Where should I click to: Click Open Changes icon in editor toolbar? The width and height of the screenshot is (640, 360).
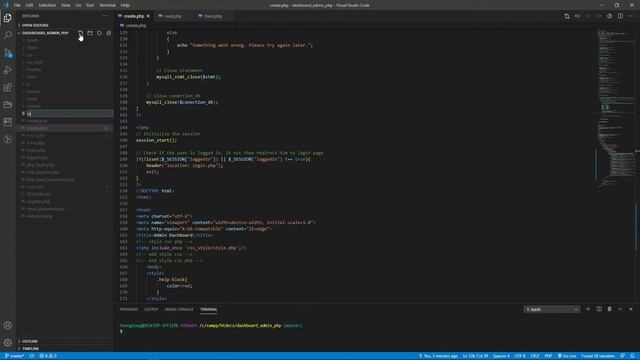(x=567, y=16)
